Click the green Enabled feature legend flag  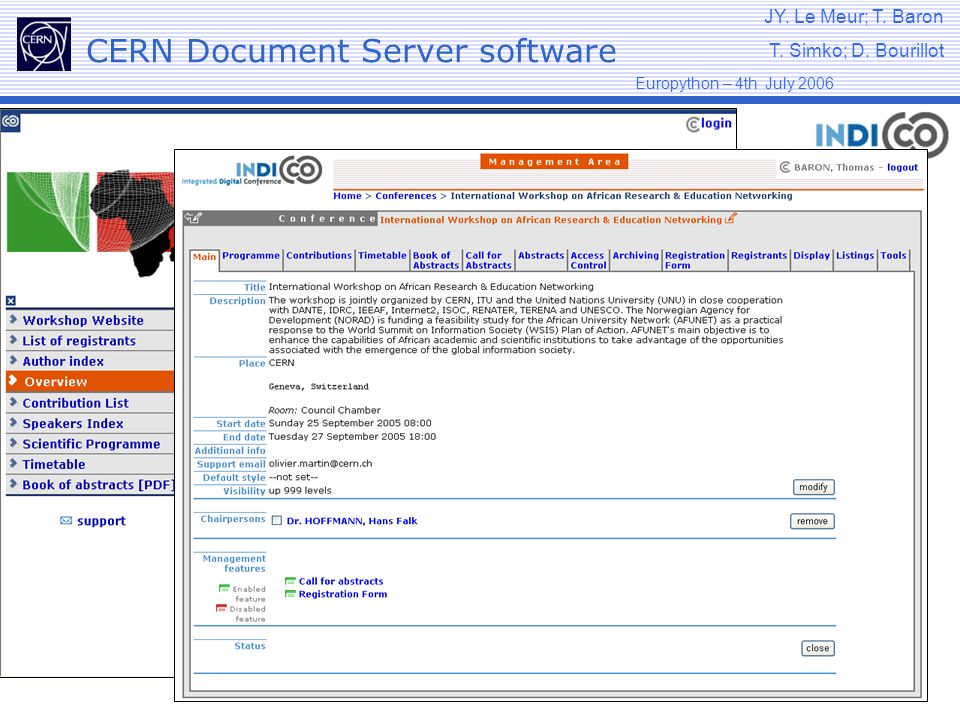224,588
